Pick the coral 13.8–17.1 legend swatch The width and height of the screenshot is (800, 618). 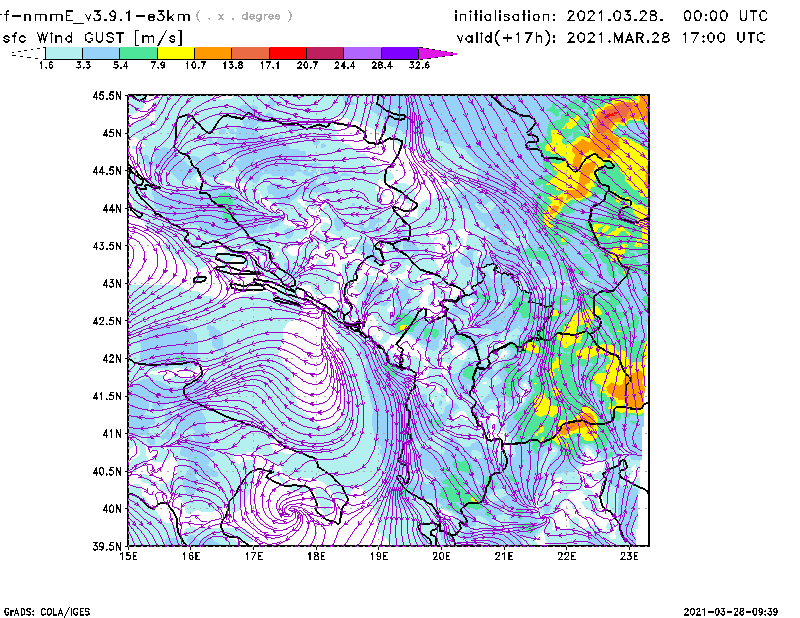(251, 53)
